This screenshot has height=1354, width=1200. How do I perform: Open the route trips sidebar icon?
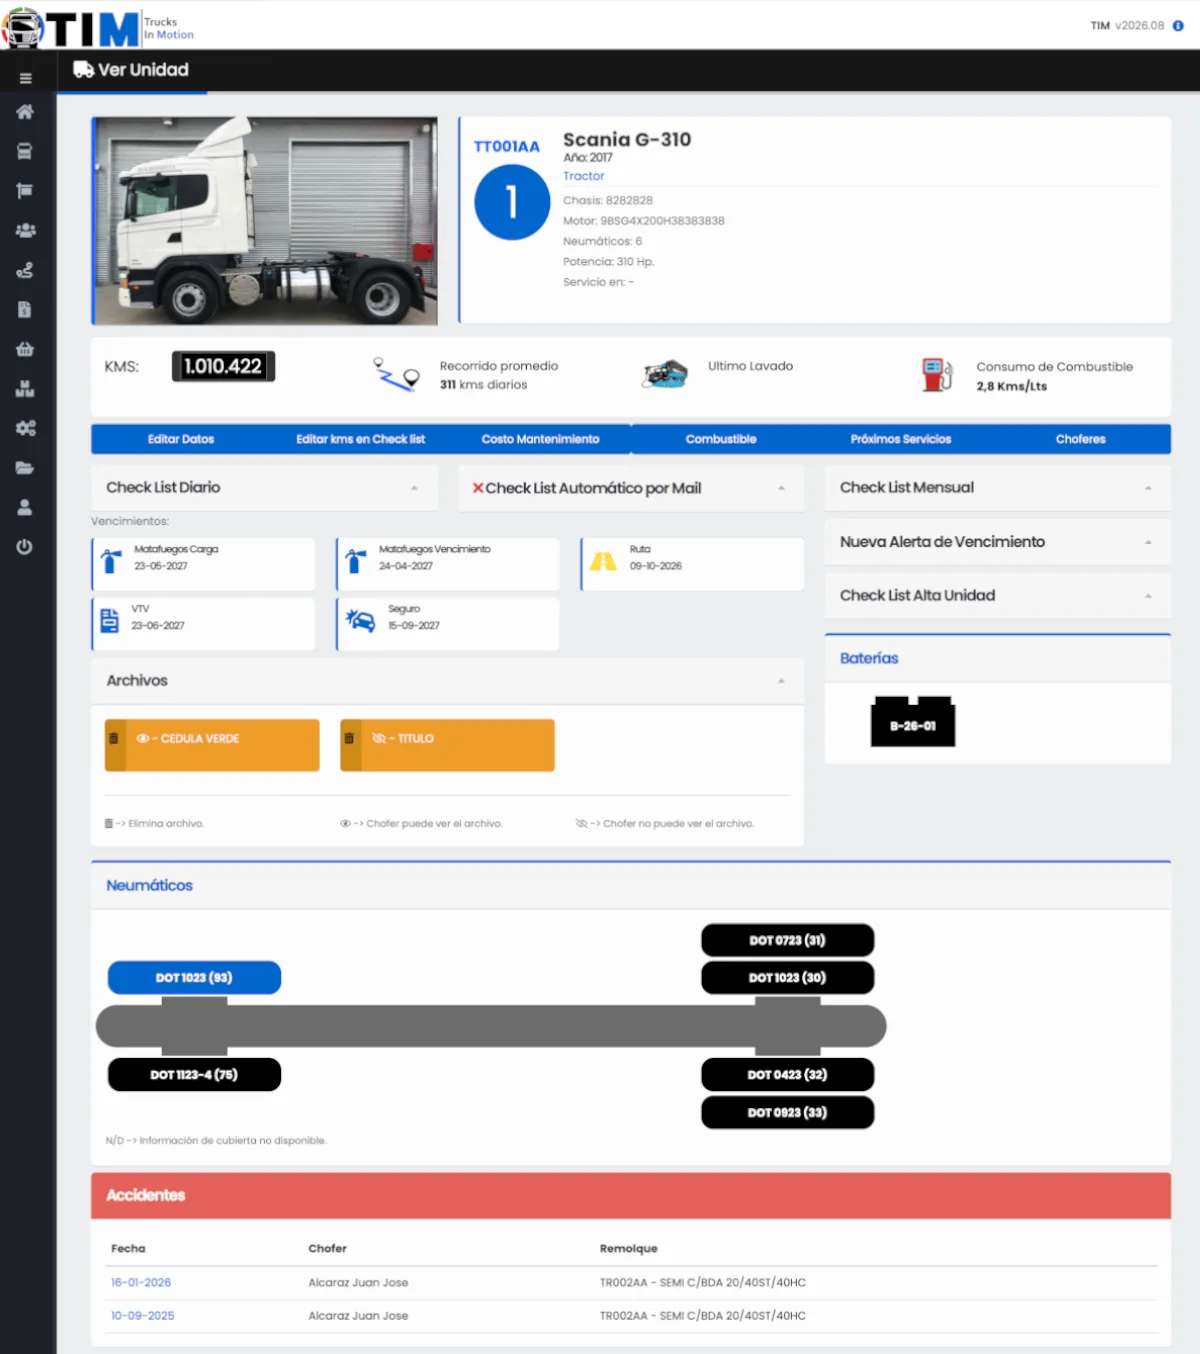25,270
